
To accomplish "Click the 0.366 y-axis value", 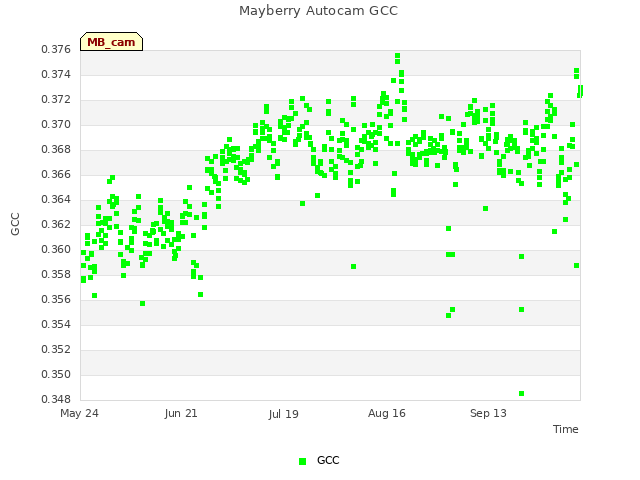I will point(56,174).
